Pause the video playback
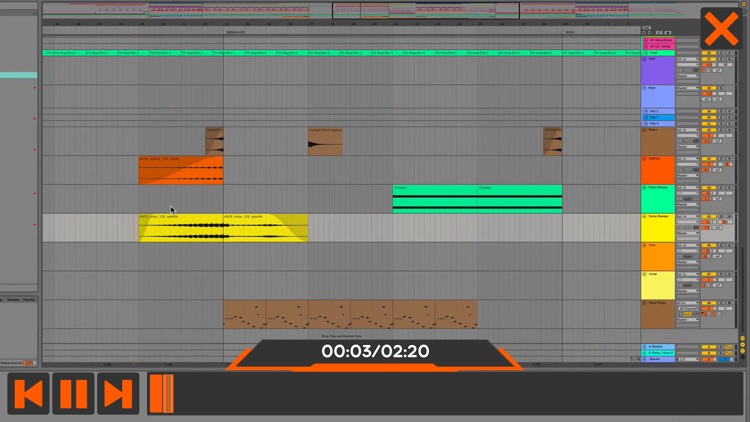Image resolution: width=750 pixels, height=422 pixels. point(73,393)
